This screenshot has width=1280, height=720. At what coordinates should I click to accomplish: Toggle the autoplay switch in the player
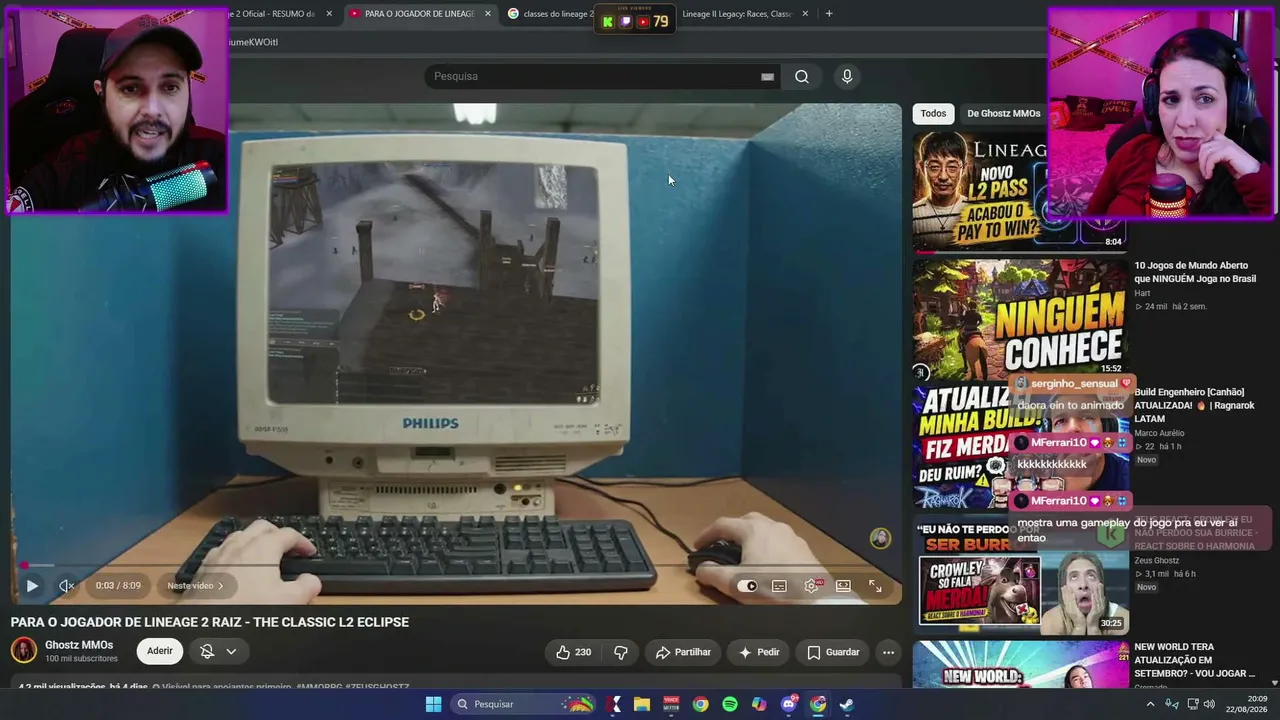747,586
